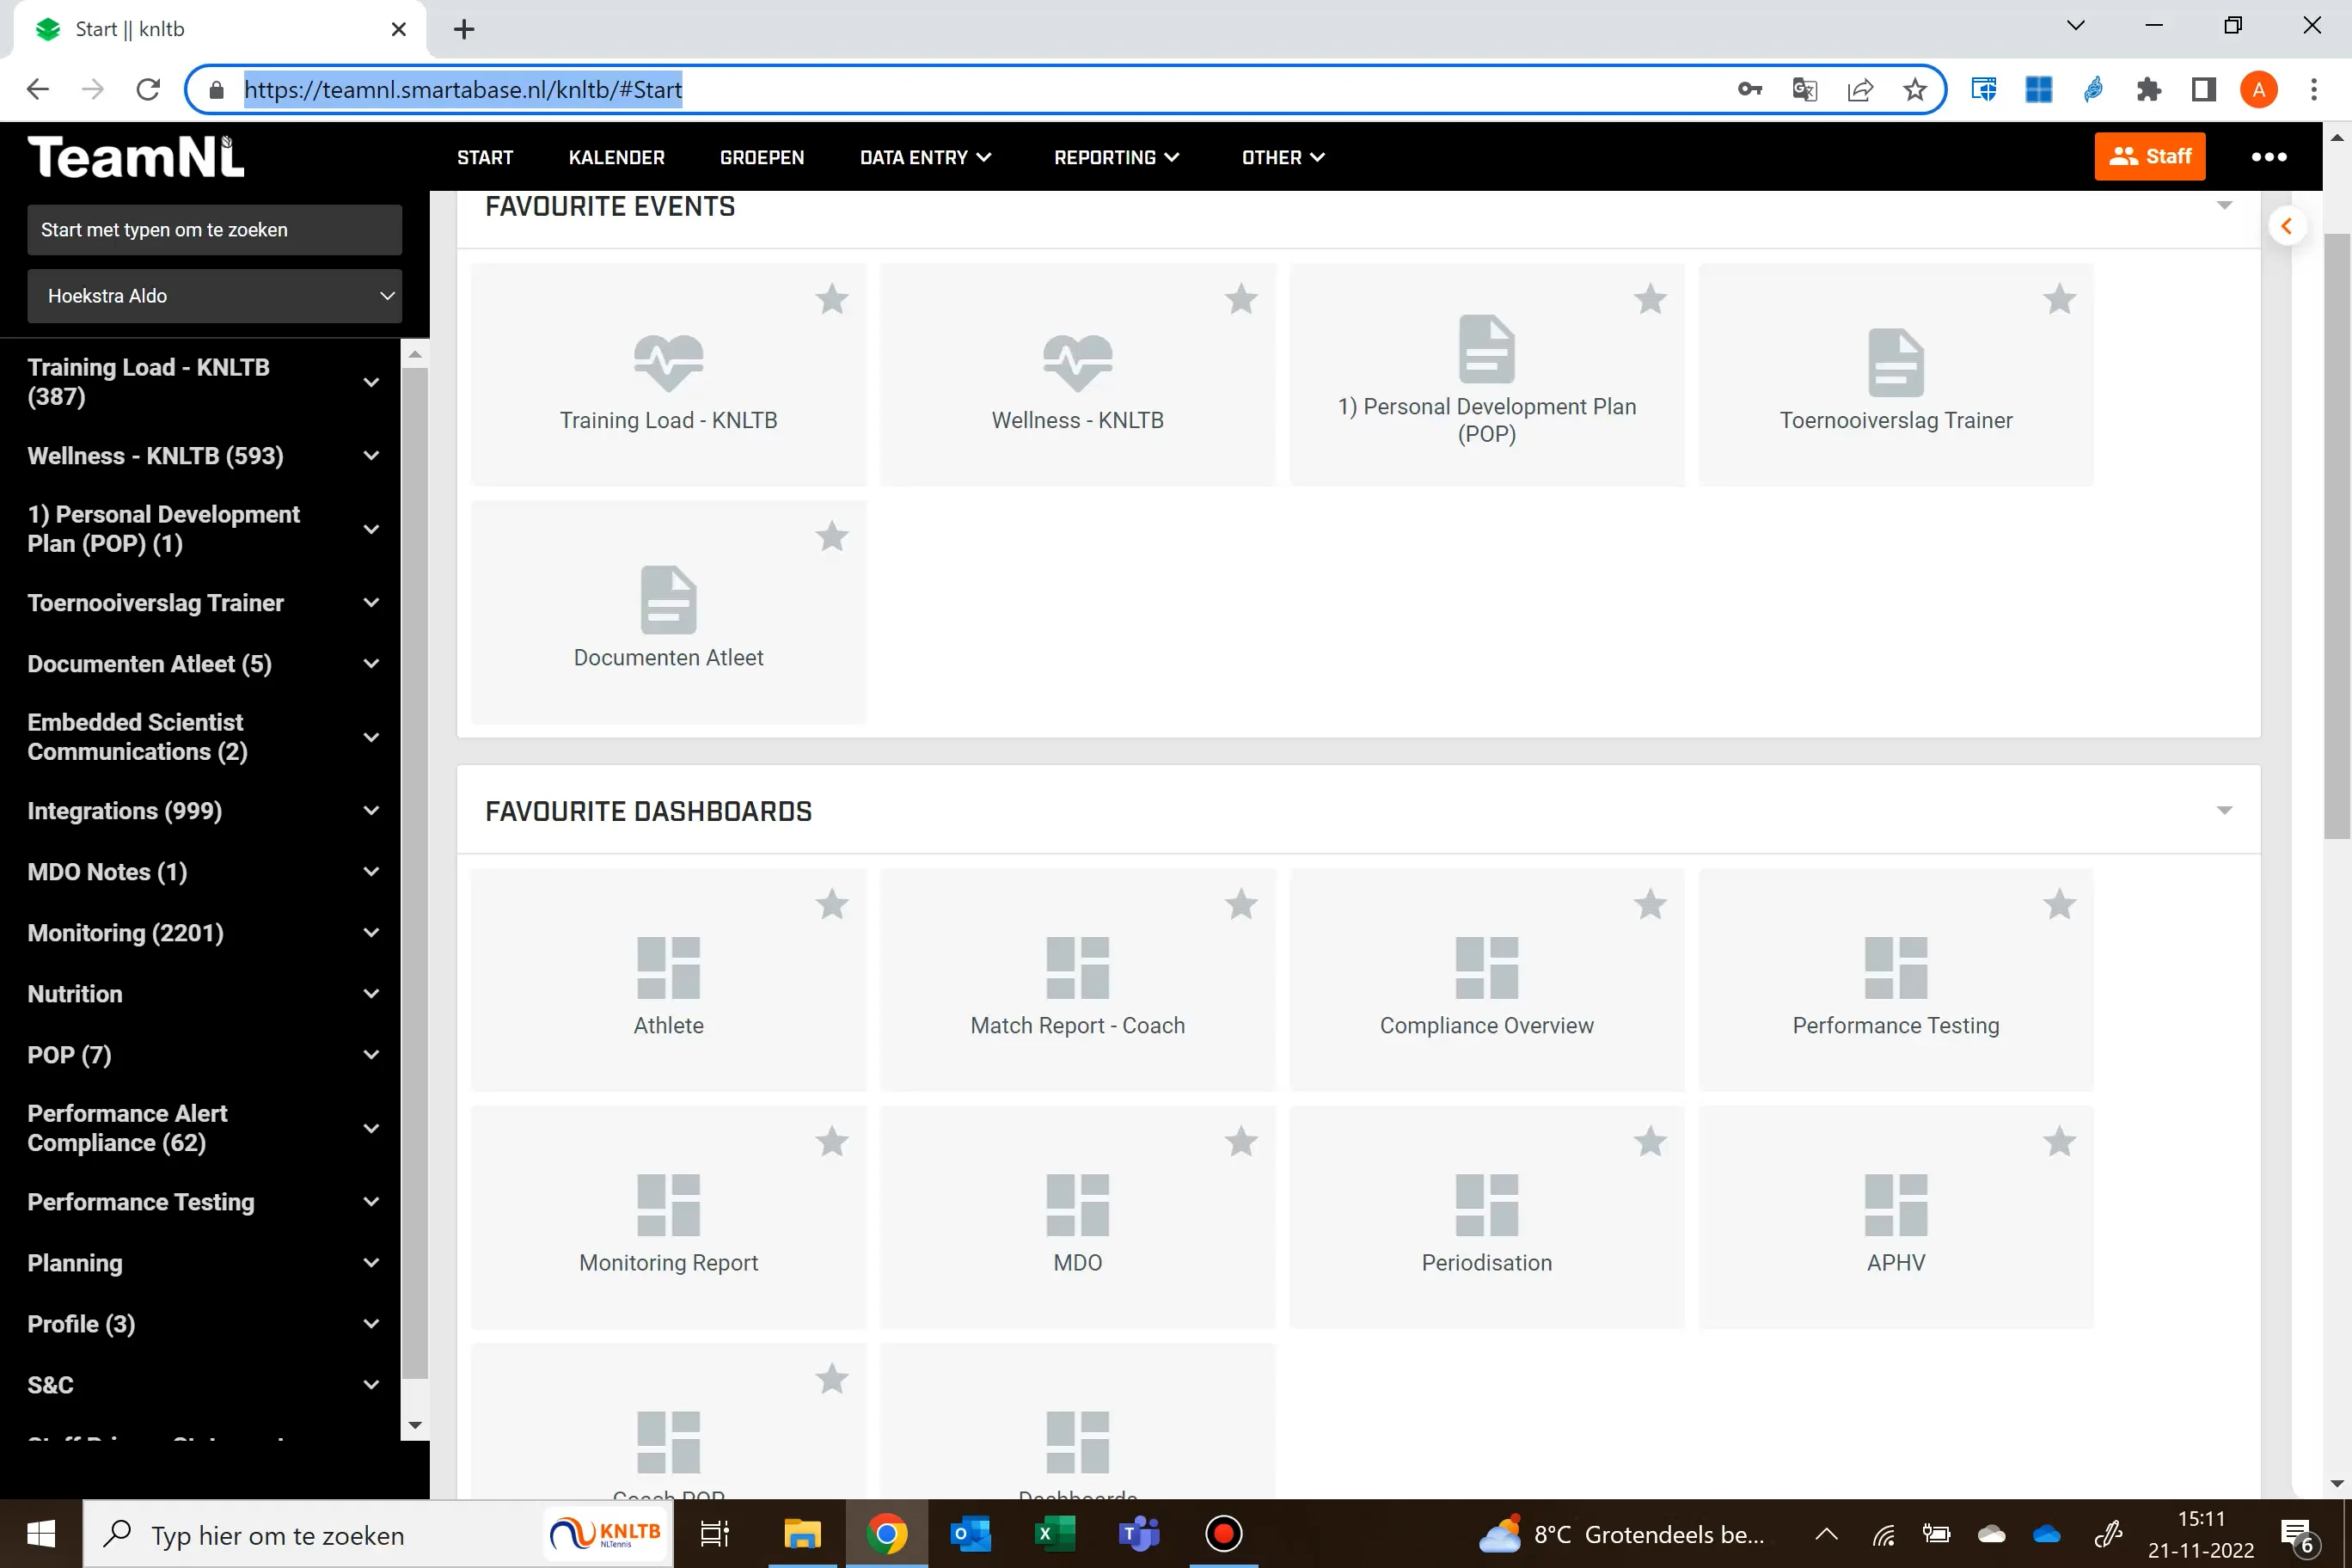This screenshot has width=2352, height=1568.
Task: Go back to the previous browser page
Action: [x=38, y=89]
